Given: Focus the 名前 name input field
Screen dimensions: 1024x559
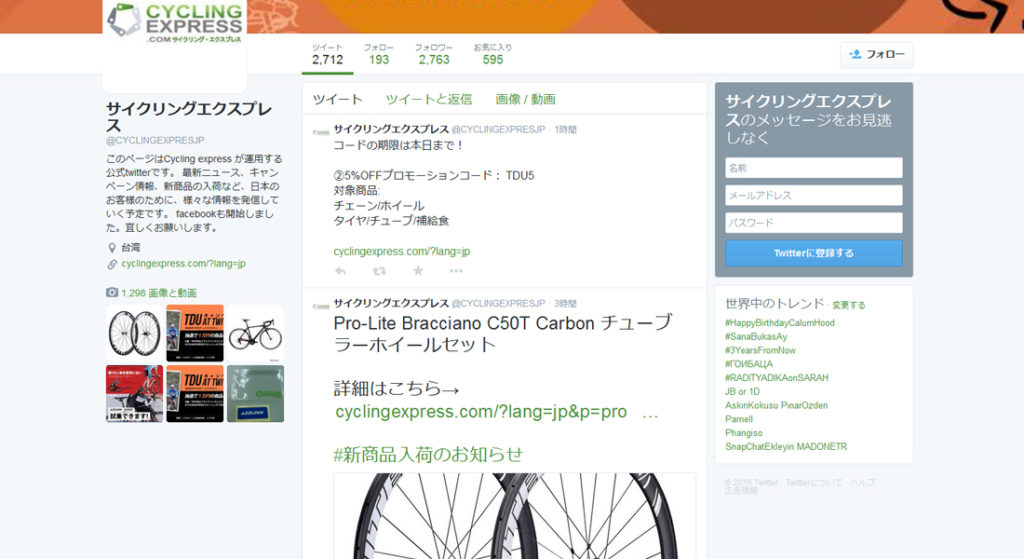Looking at the screenshot, I should (814, 168).
